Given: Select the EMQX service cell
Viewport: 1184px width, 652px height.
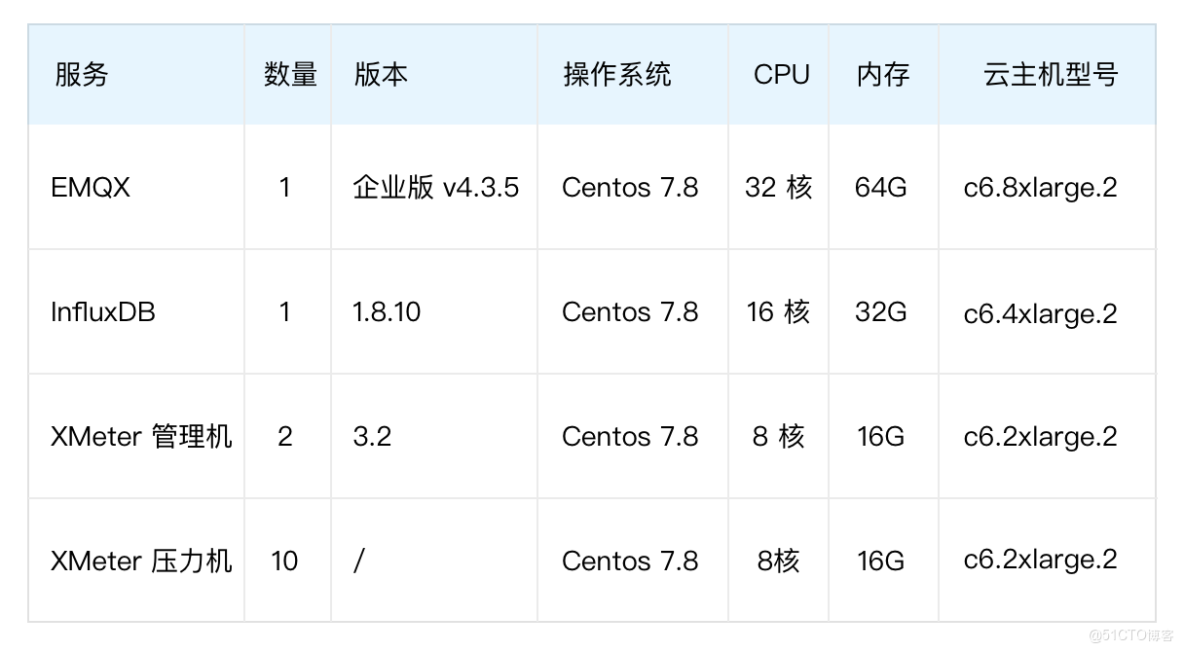Looking at the screenshot, I should 90,187.
